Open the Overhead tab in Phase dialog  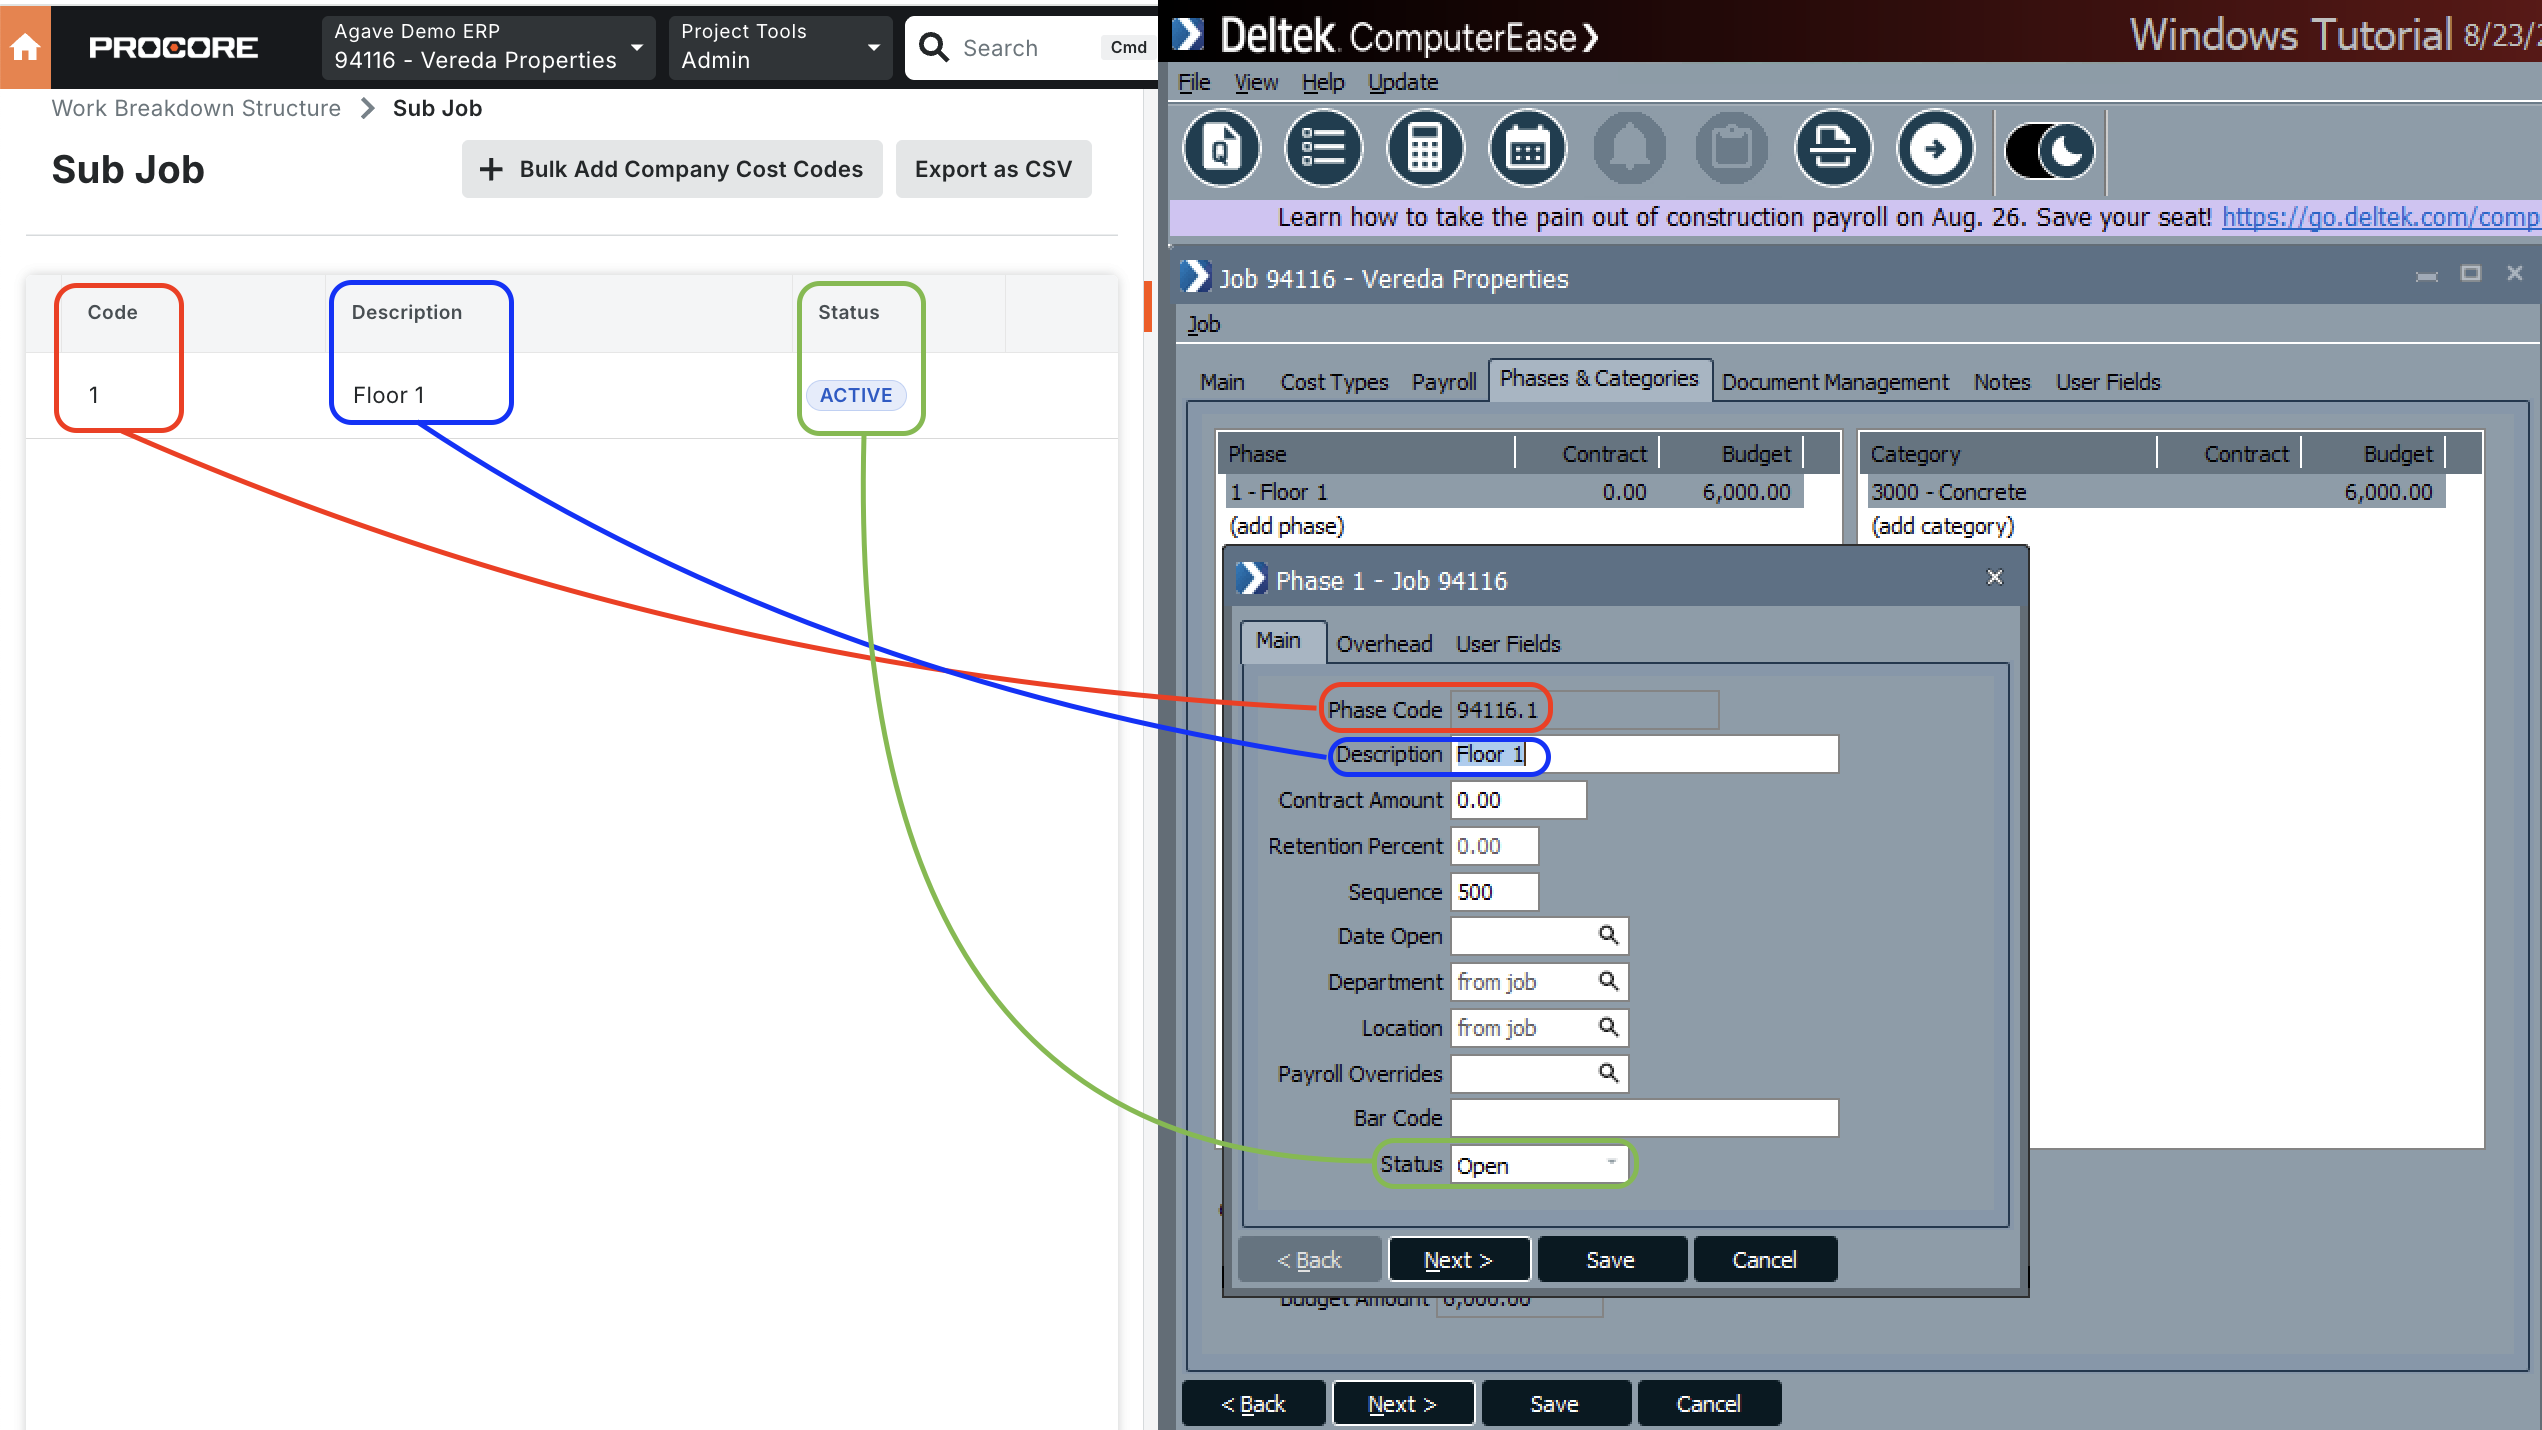1384,644
